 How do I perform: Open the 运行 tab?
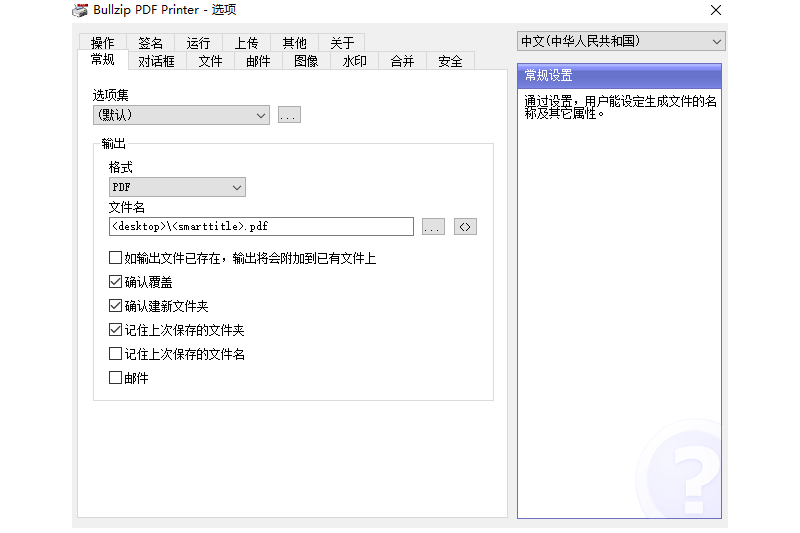tap(198, 43)
